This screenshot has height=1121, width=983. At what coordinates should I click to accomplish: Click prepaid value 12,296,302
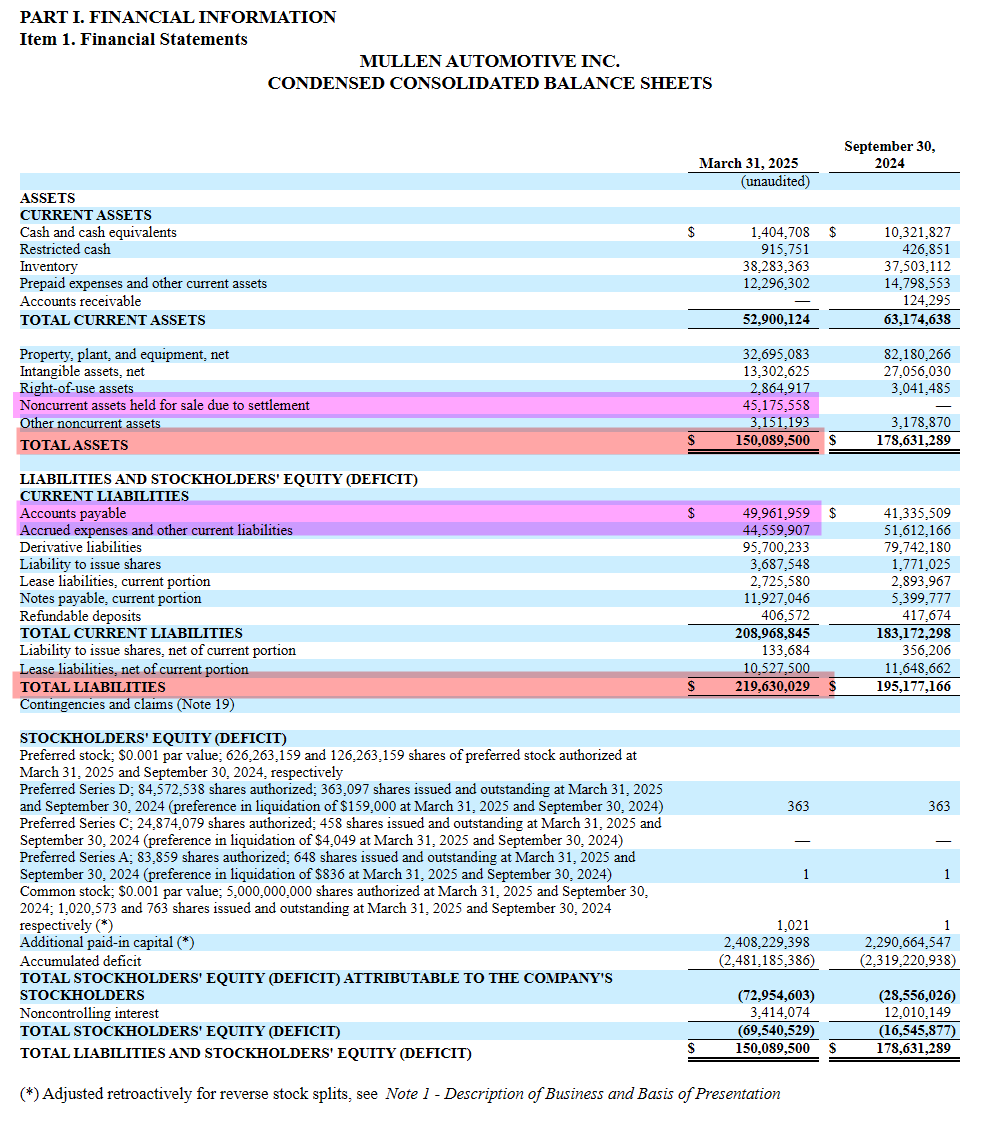click(x=776, y=284)
